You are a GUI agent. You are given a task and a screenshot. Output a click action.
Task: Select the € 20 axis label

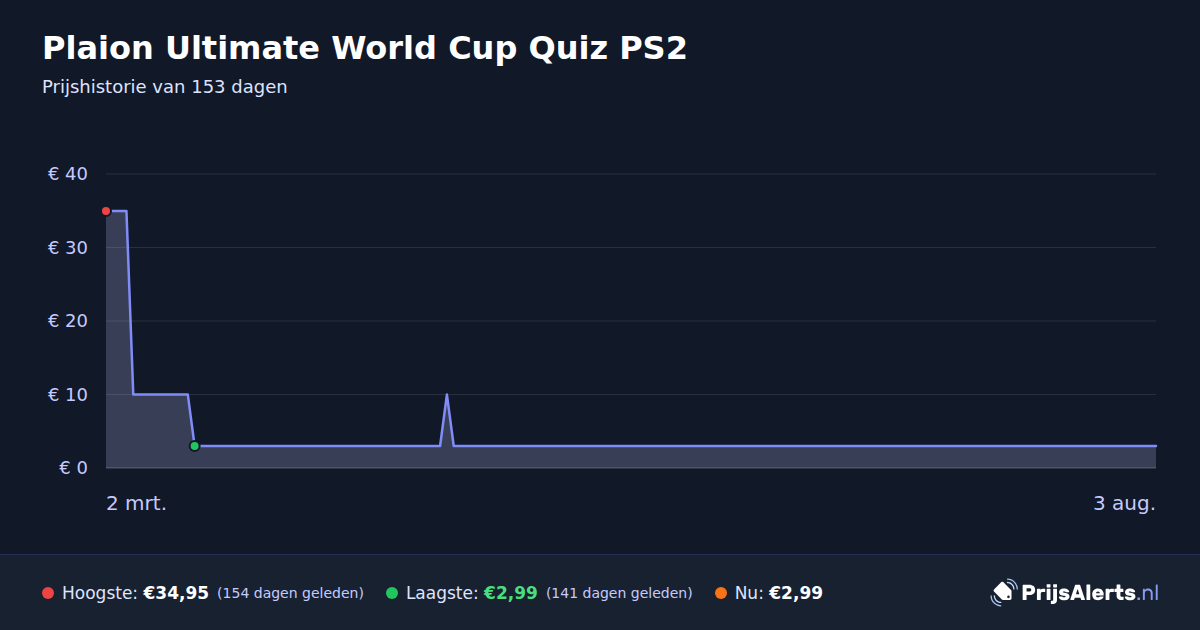[x=68, y=321]
